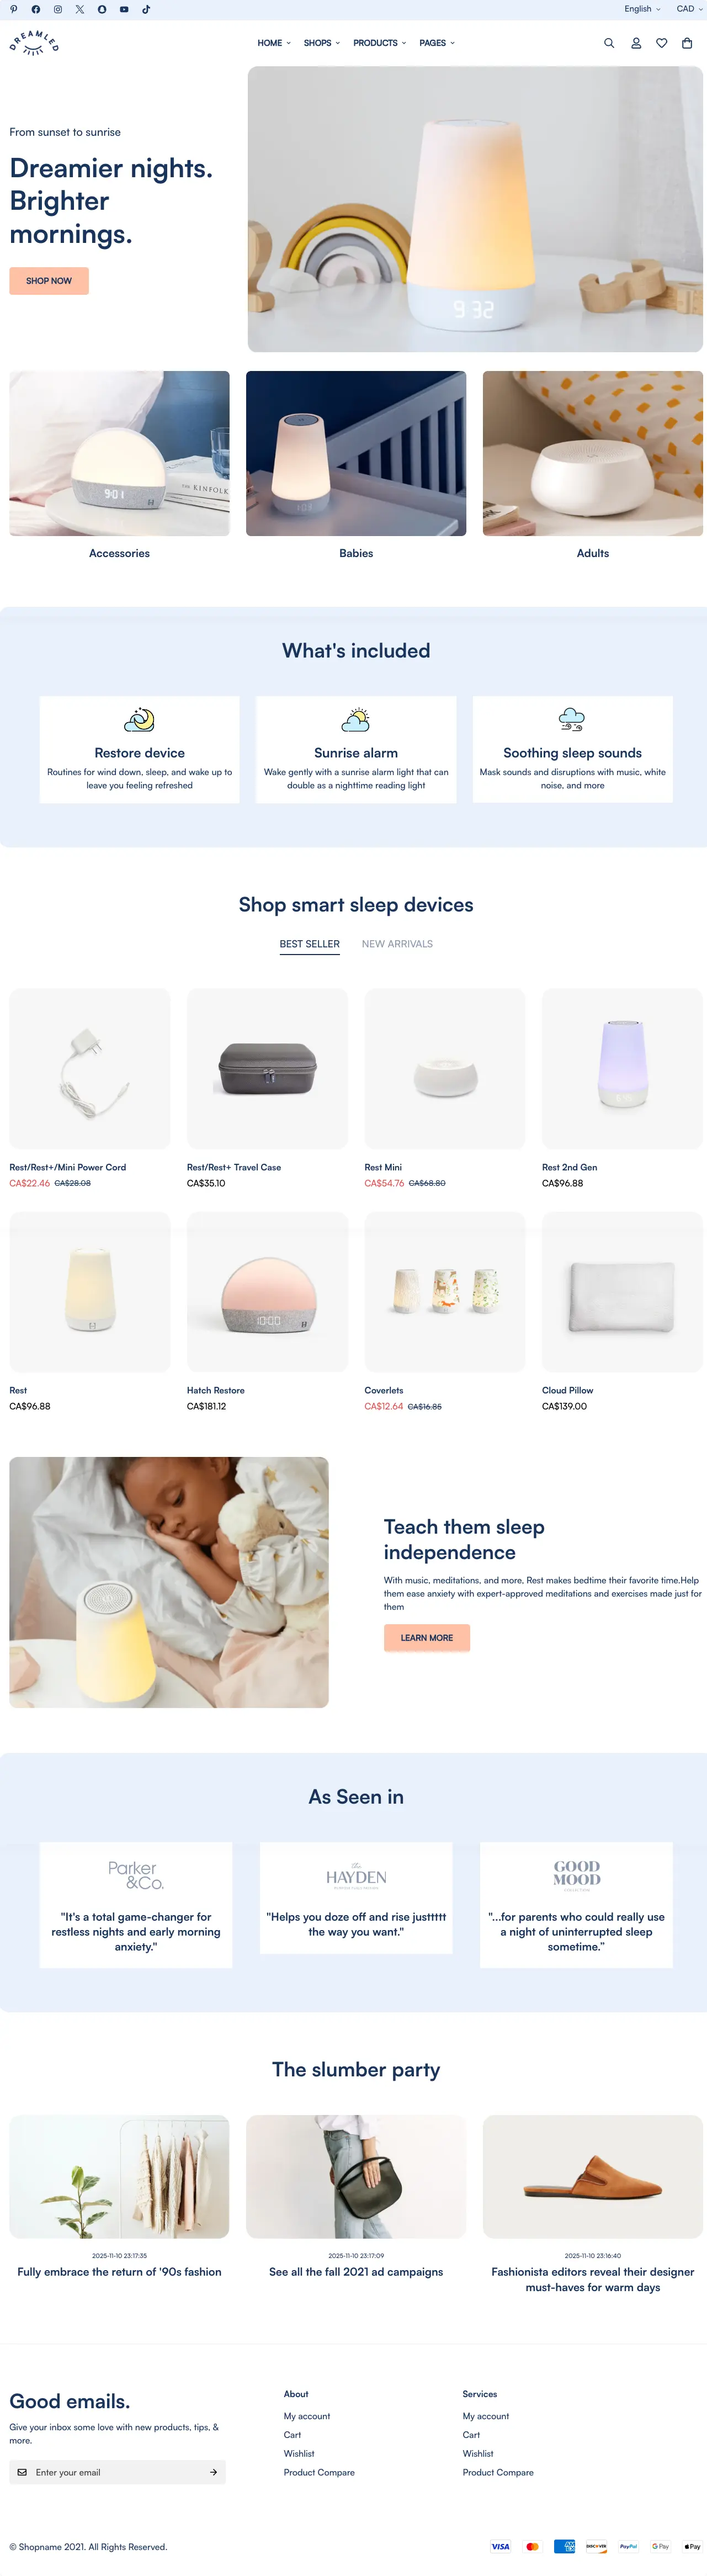
Task: Switch to the NEW ARRIVALS tab
Action: (397, 944)
